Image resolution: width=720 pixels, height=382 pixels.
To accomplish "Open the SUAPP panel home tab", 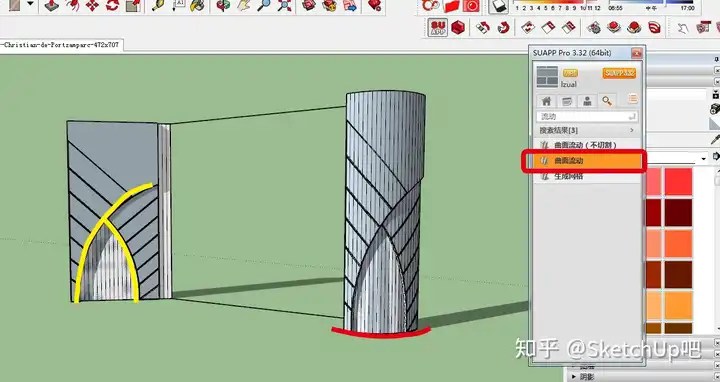I will point(546,101).
